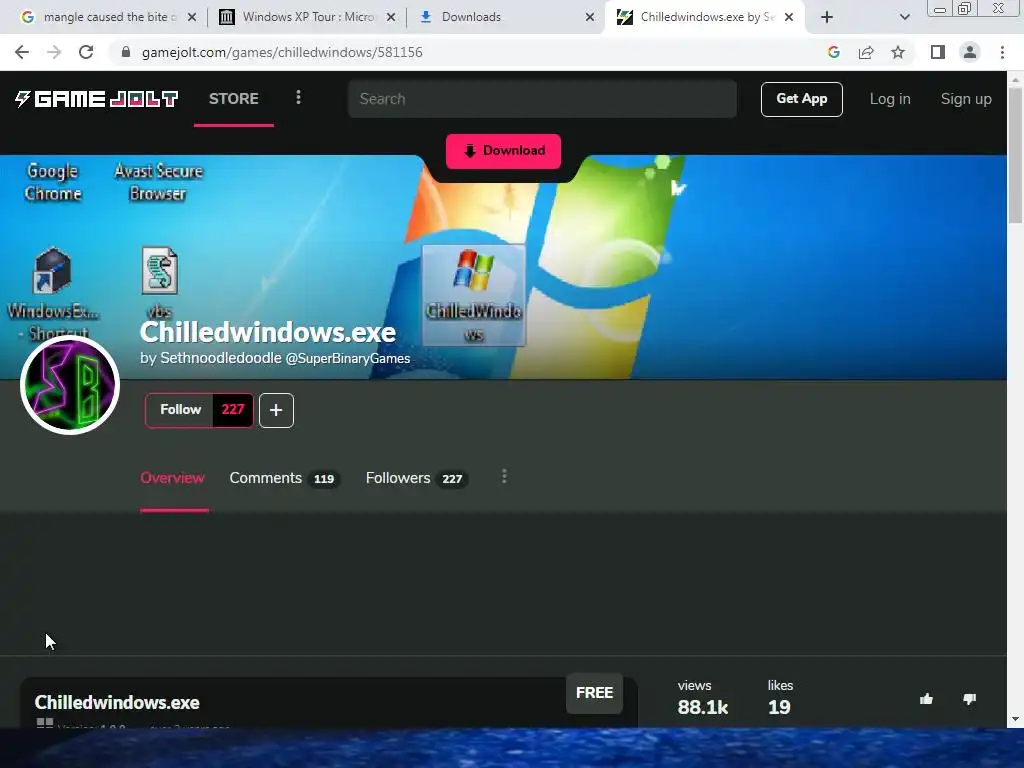Click the browser forward arrow

tap(54, 52)
